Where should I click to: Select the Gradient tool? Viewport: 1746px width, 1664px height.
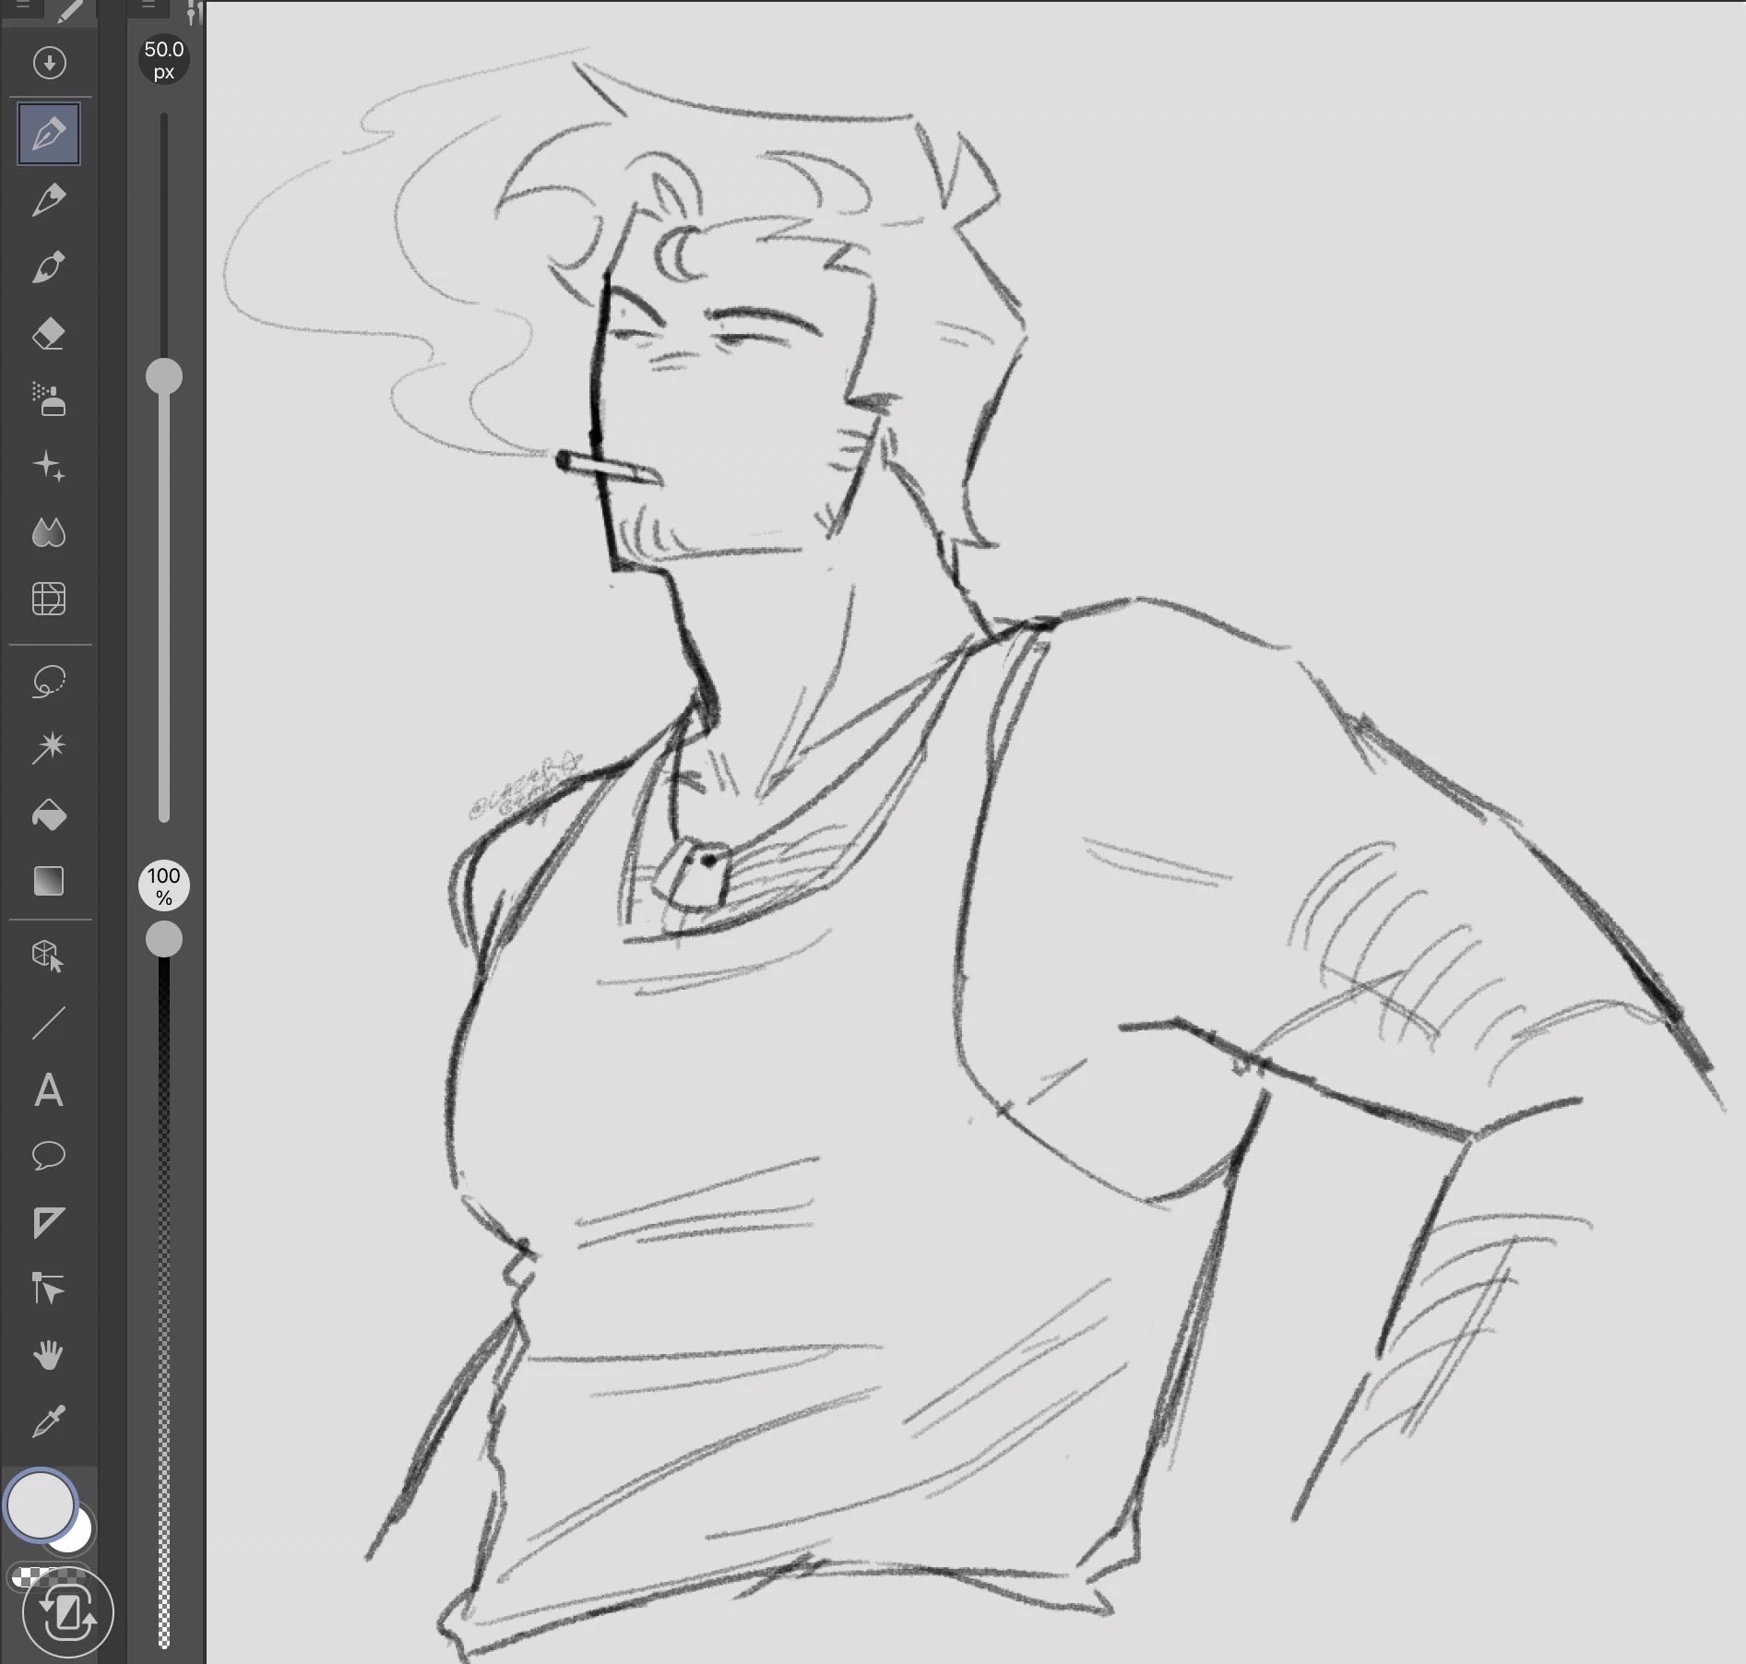point(49,881)
